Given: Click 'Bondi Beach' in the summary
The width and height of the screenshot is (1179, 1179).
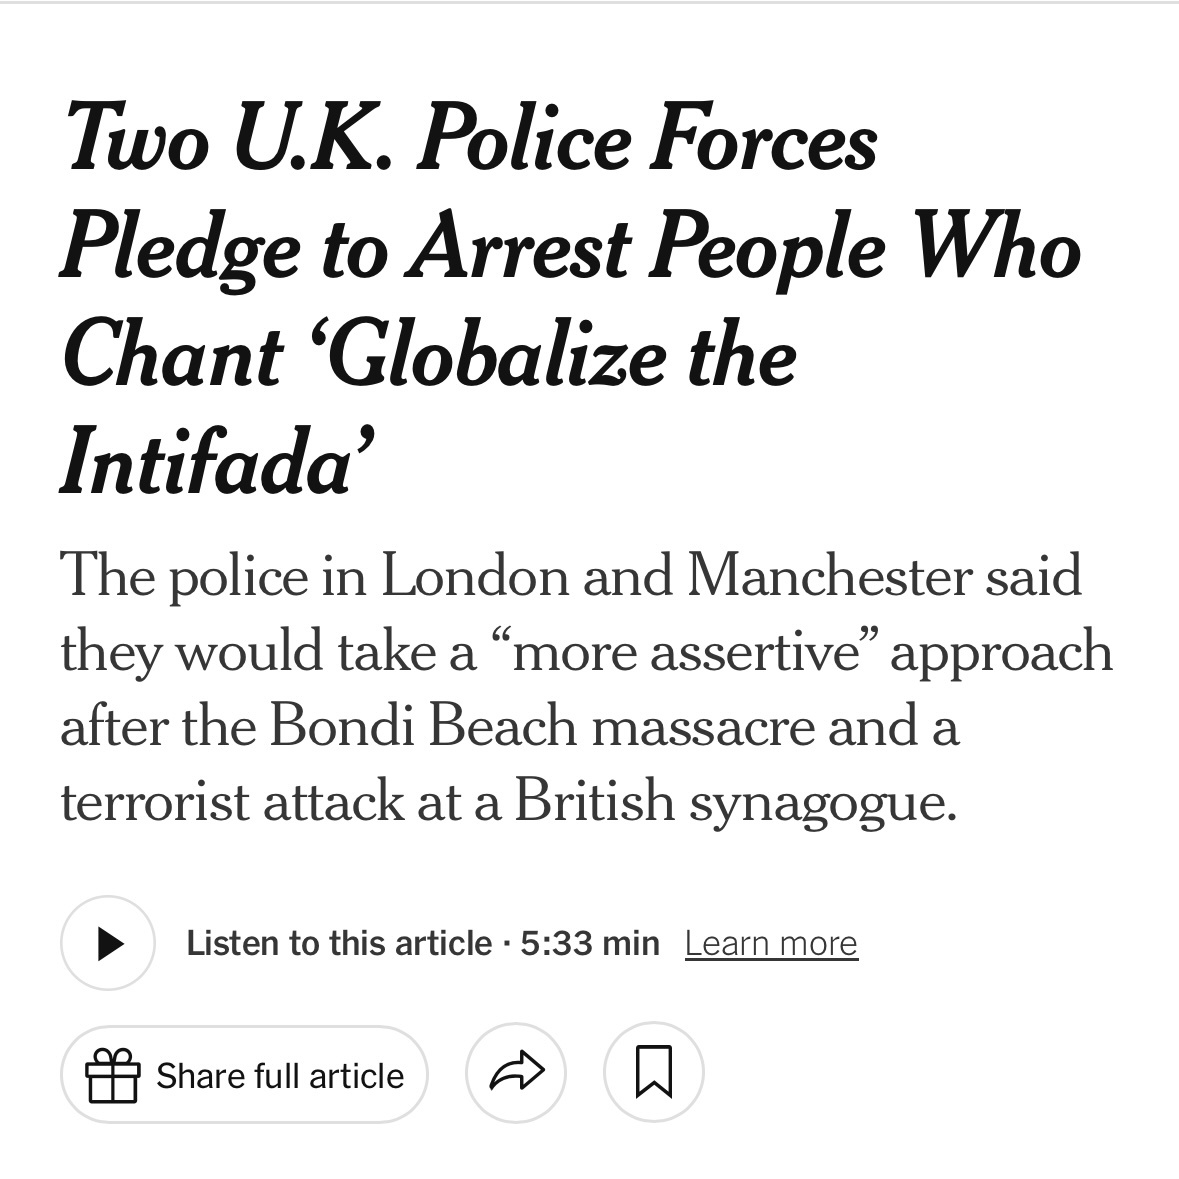Looking at the screenshot, I should (x=424, y=725).
